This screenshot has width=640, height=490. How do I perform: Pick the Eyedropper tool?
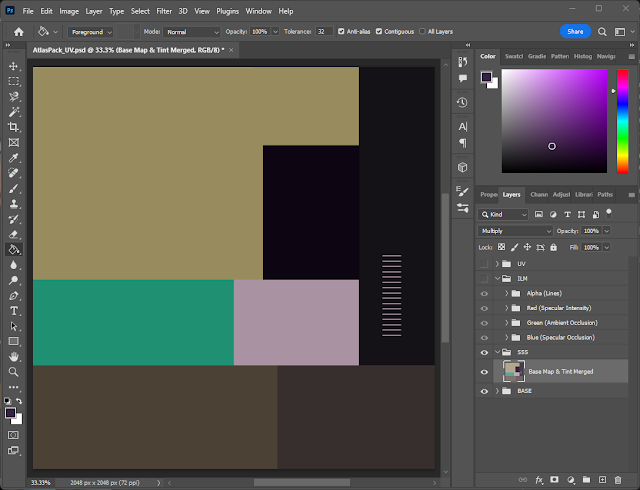click(14, 158)
